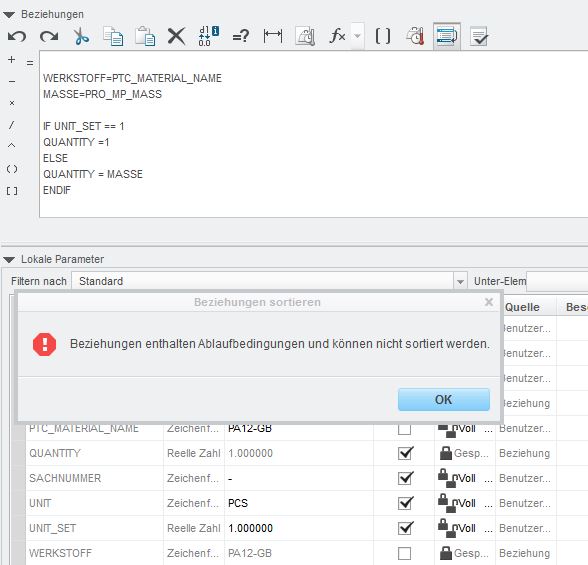Click the verify relations =? icon
This screenshot has height=565, width=588.
tap(240, 36)
